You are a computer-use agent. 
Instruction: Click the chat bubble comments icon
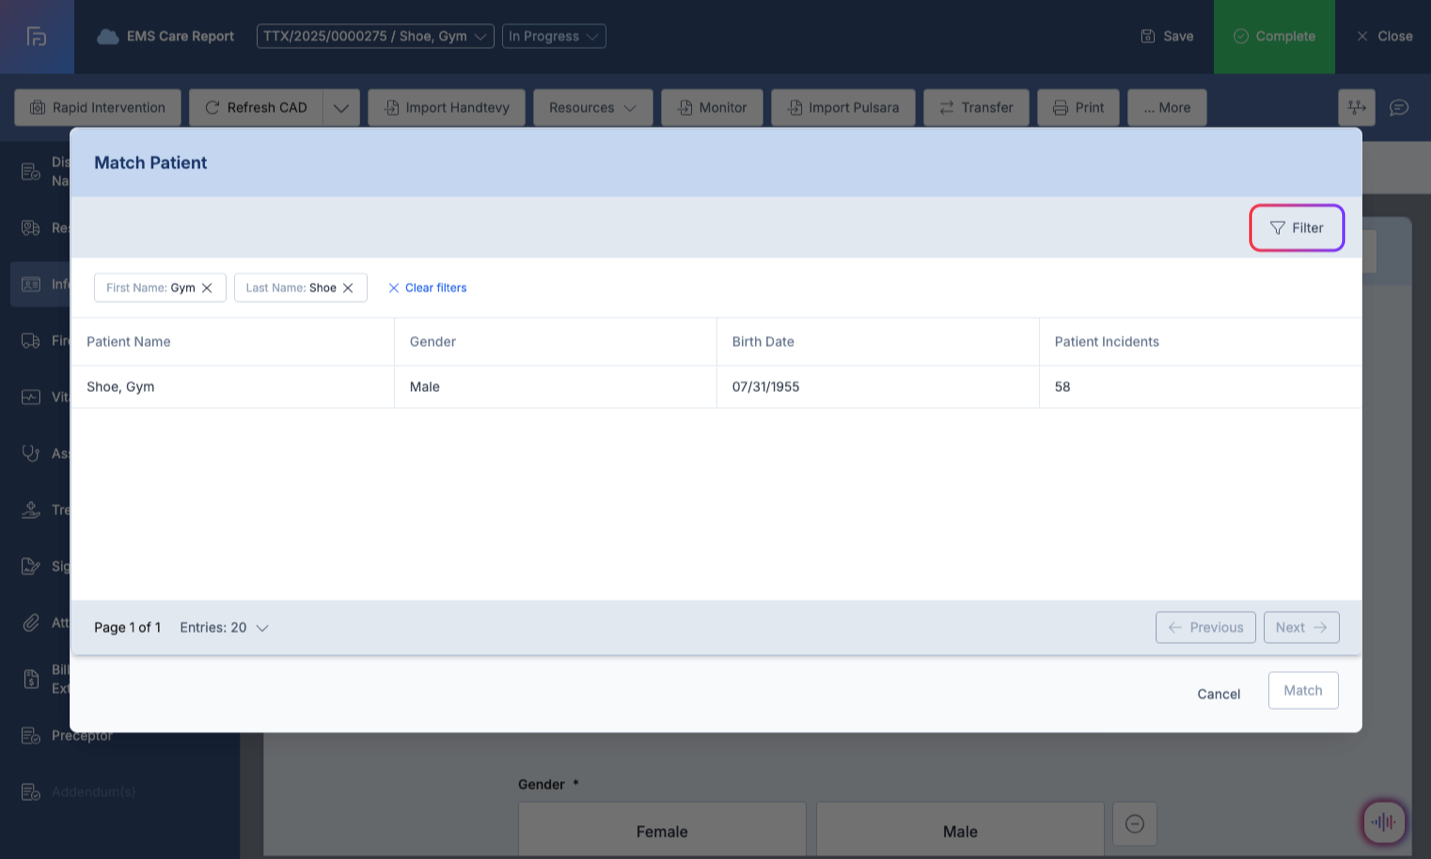click(1399, 108)
